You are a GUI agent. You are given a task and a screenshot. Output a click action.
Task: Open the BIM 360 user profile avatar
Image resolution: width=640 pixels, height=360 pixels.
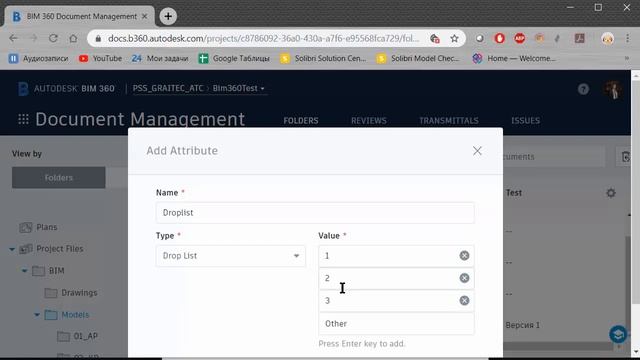(x=613, y=89)
